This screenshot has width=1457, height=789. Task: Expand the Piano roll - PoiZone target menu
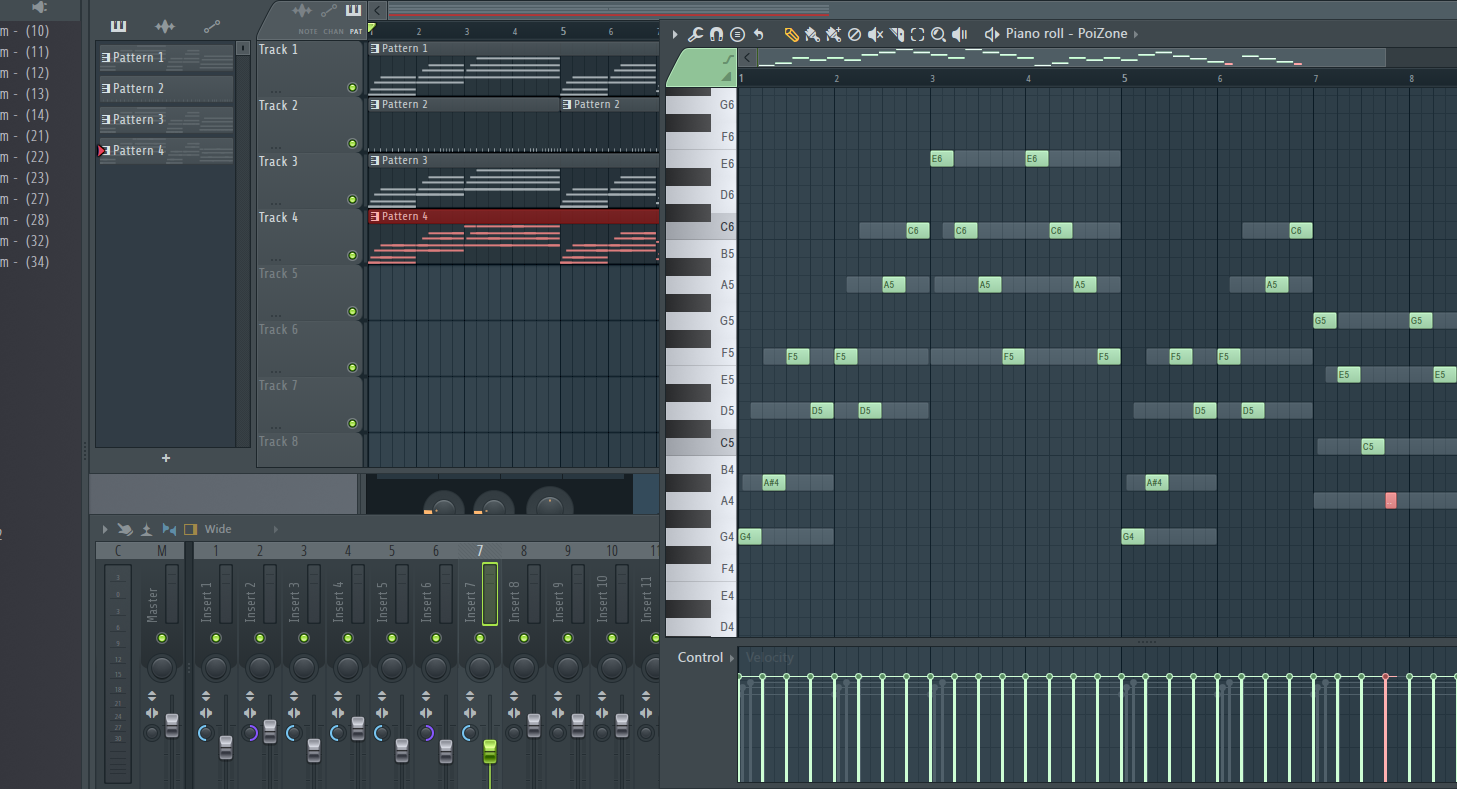(1136, 34)
